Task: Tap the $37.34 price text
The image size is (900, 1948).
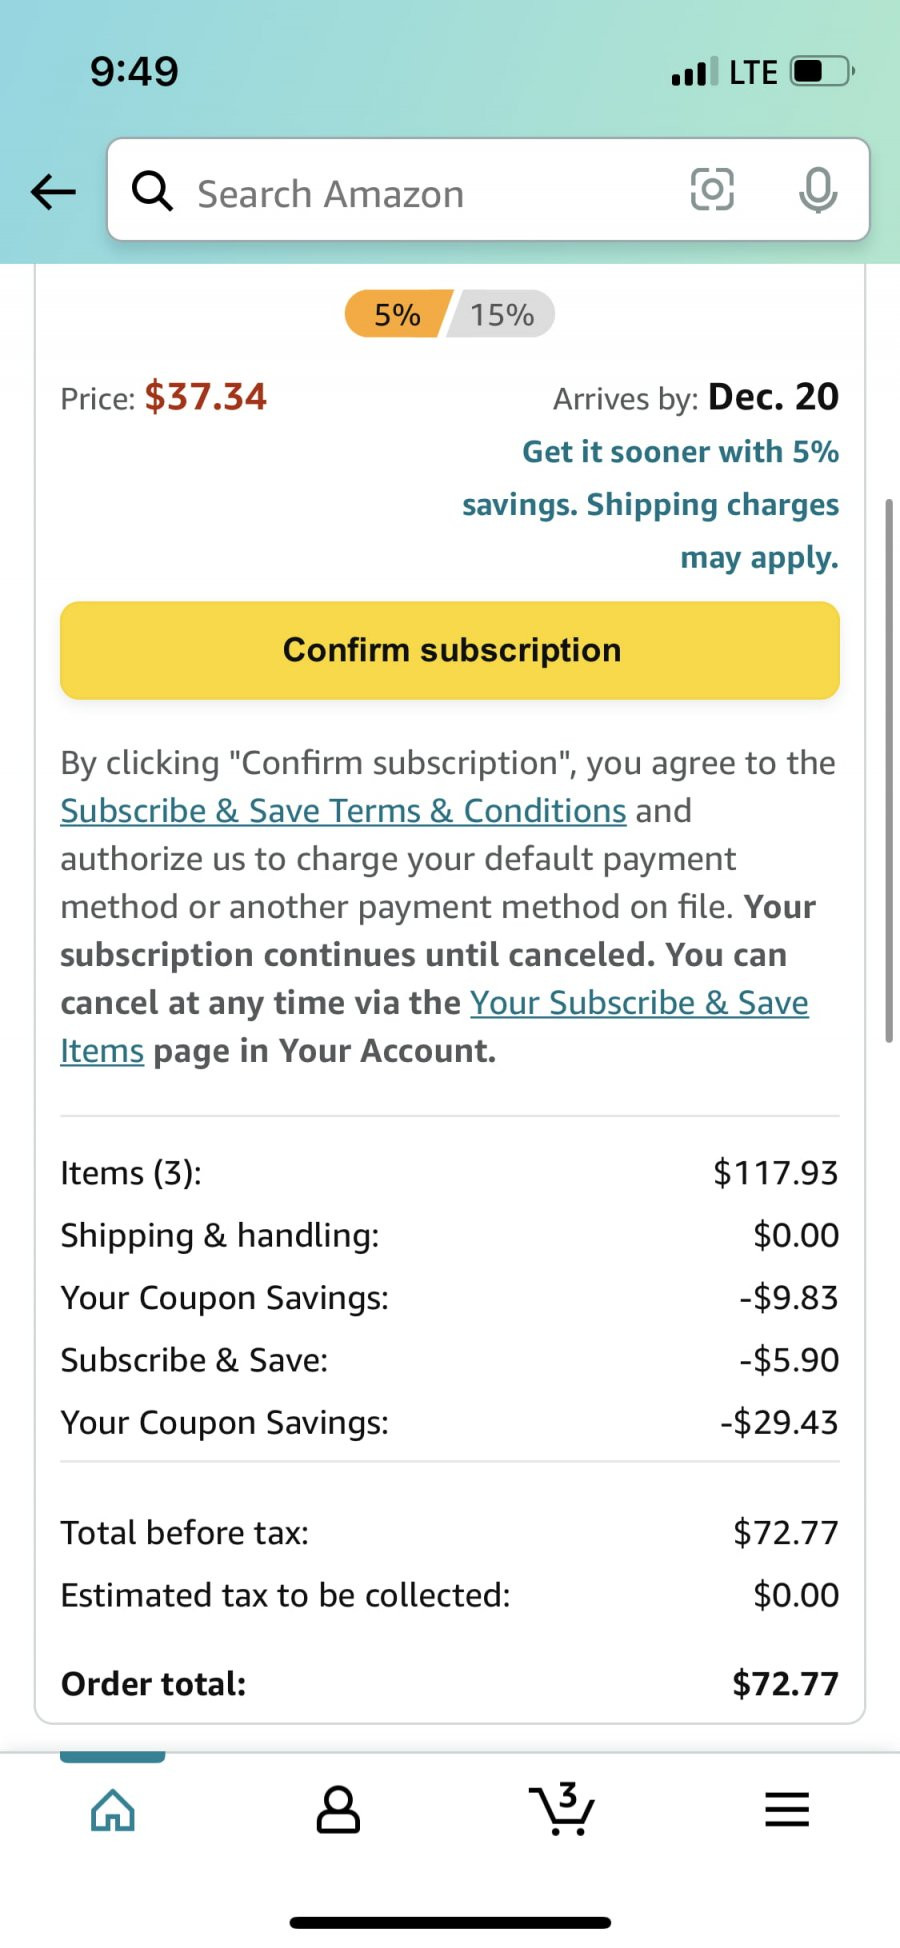Action: click(206, 397)
